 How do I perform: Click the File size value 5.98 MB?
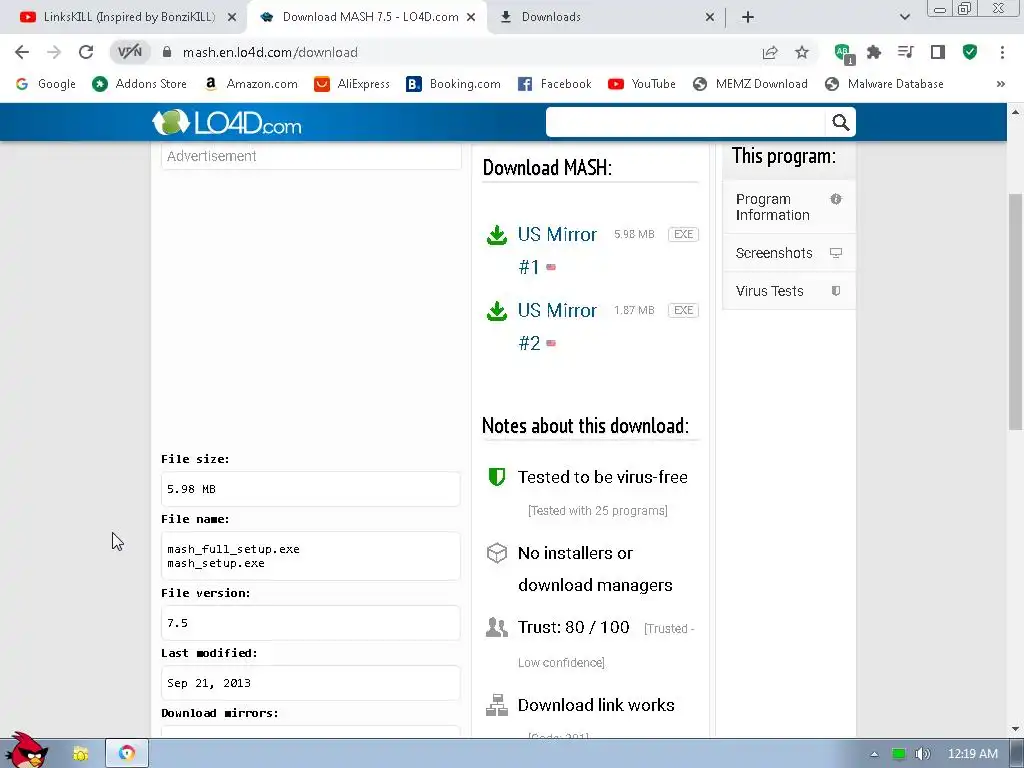click(191, 489)
